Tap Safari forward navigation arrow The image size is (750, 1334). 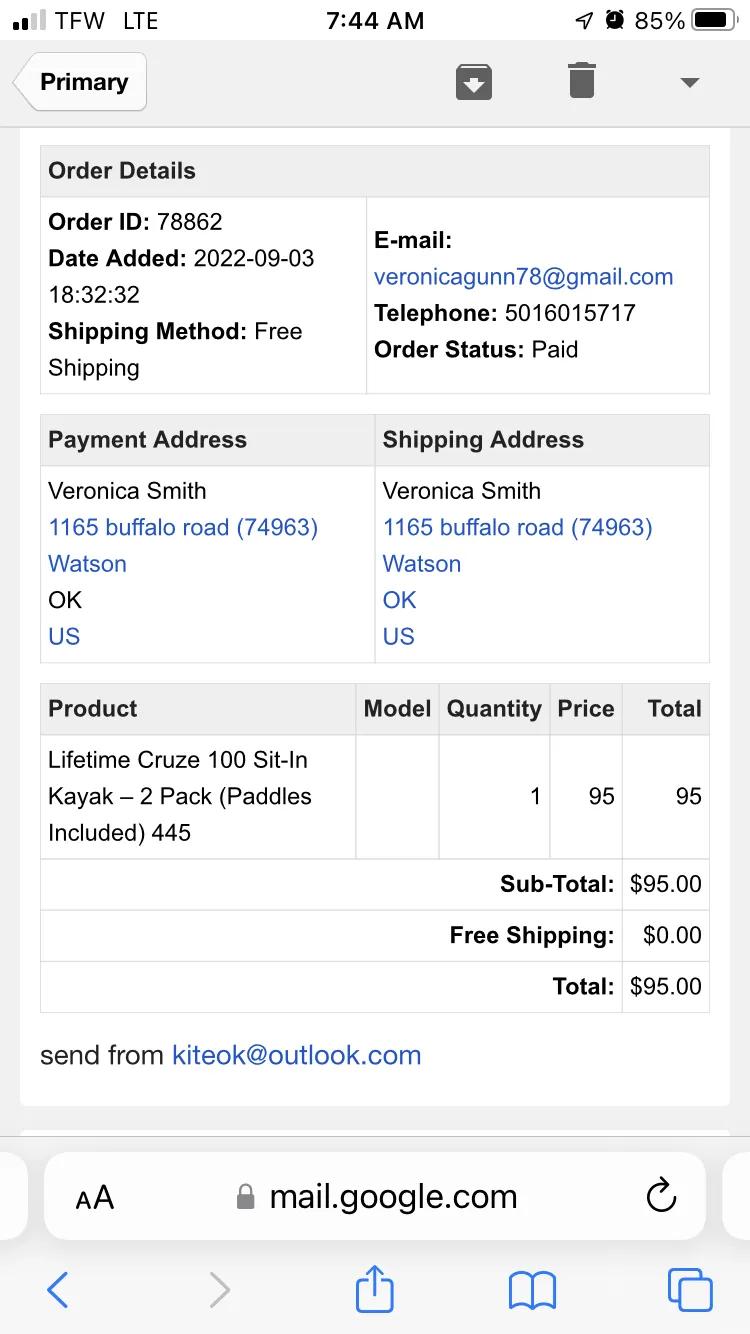tap(219, 1290)
